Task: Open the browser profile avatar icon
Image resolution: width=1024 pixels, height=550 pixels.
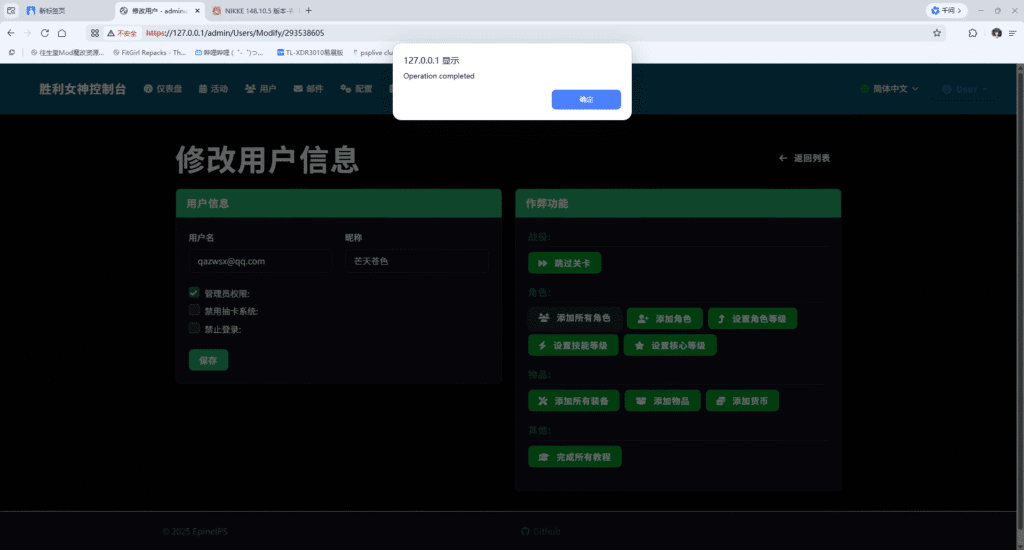Action: point(996,33)
